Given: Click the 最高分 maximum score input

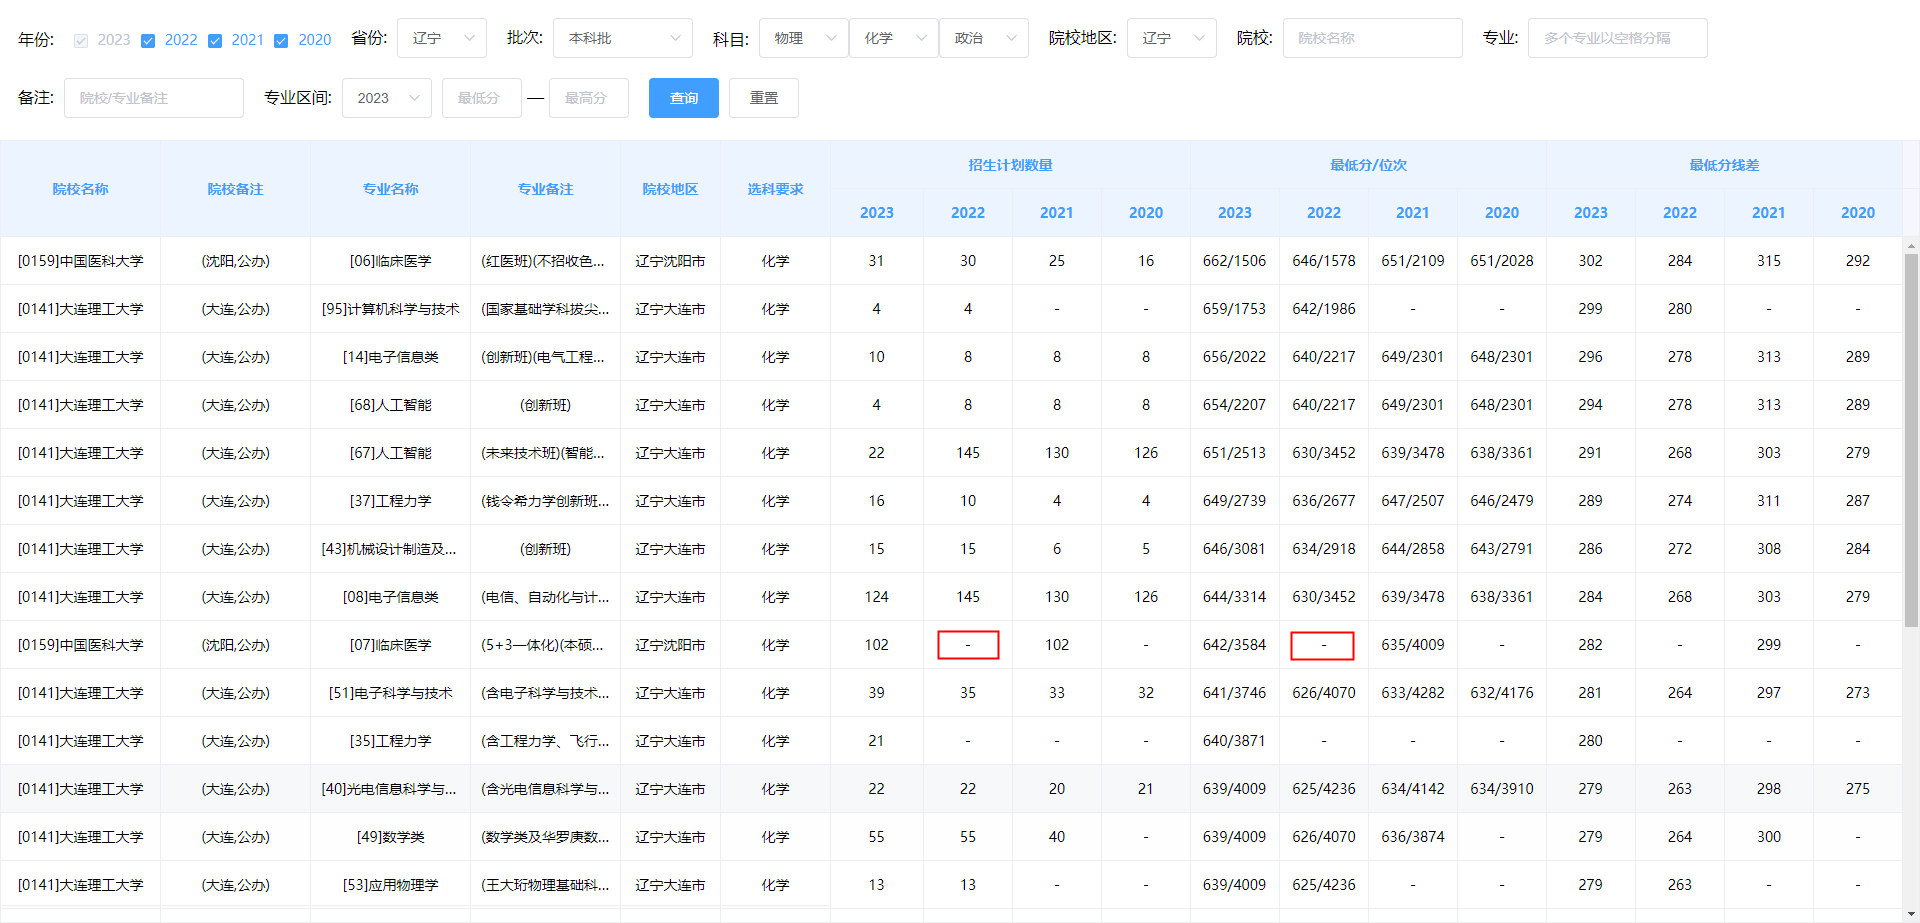Looking at the screenshot, I should pos(588,97).
